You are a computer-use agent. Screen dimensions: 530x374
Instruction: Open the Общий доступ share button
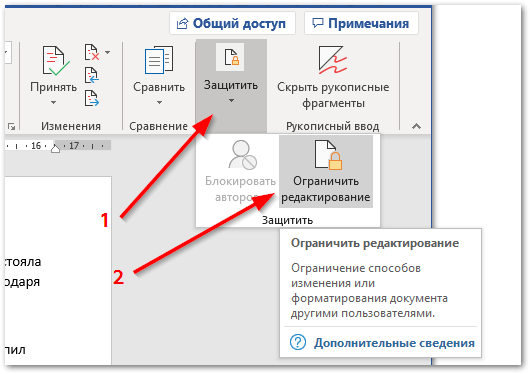tap(232, 23)
